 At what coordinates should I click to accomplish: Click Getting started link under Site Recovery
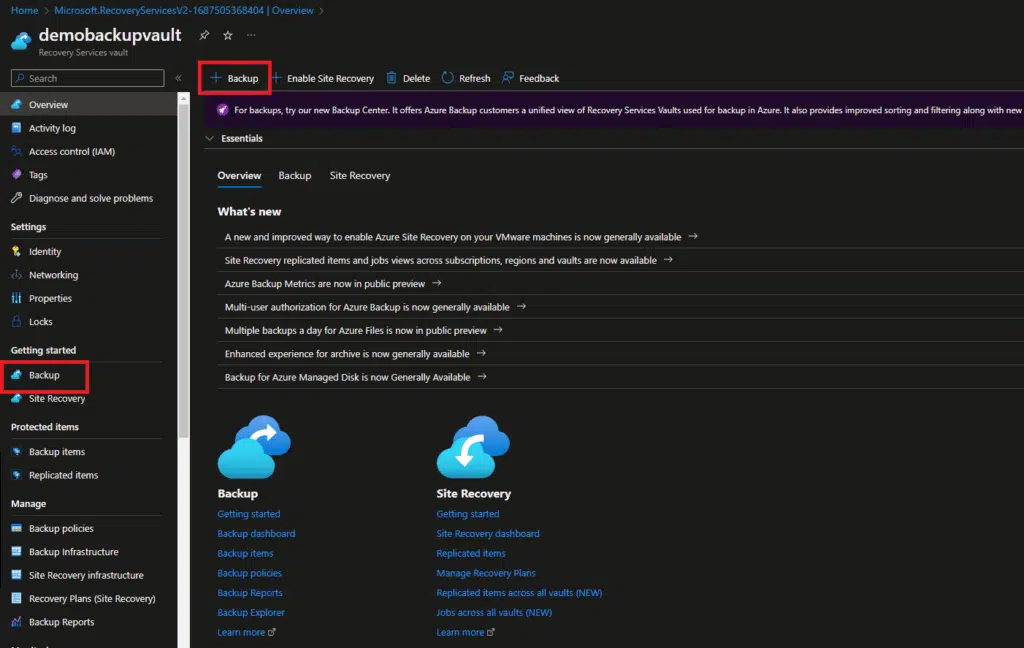pos(468,514)
